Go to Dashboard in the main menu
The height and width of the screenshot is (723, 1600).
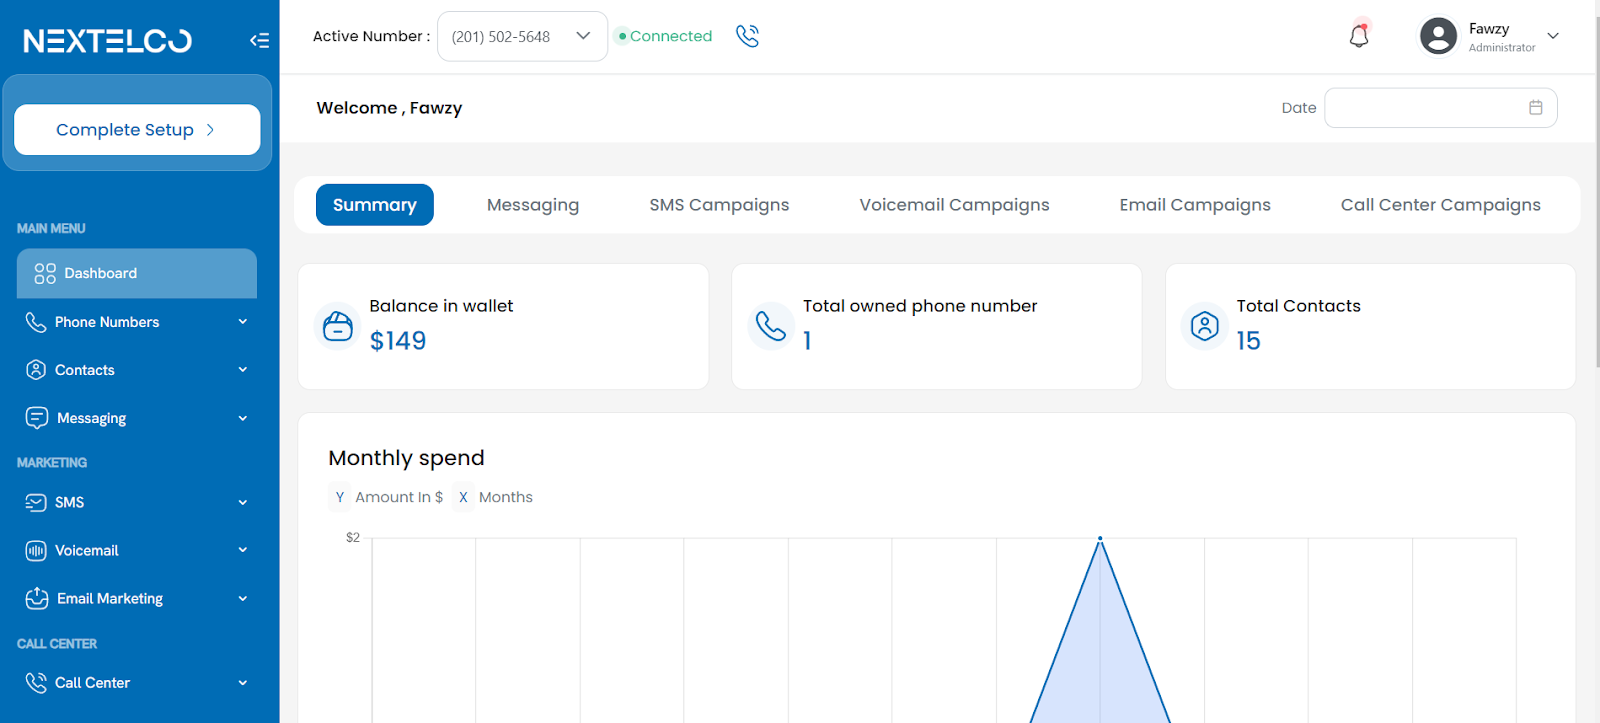click(x=137, y=273)
